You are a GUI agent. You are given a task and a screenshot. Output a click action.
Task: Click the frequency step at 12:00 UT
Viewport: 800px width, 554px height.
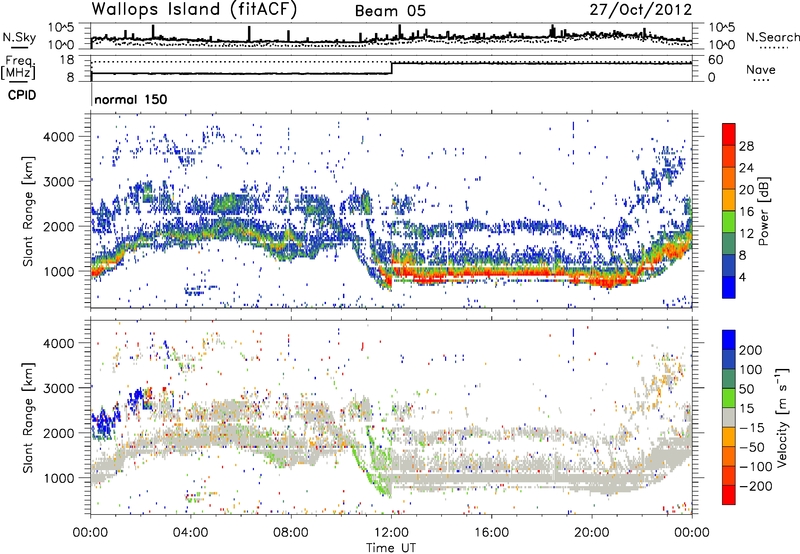point(391,68)
